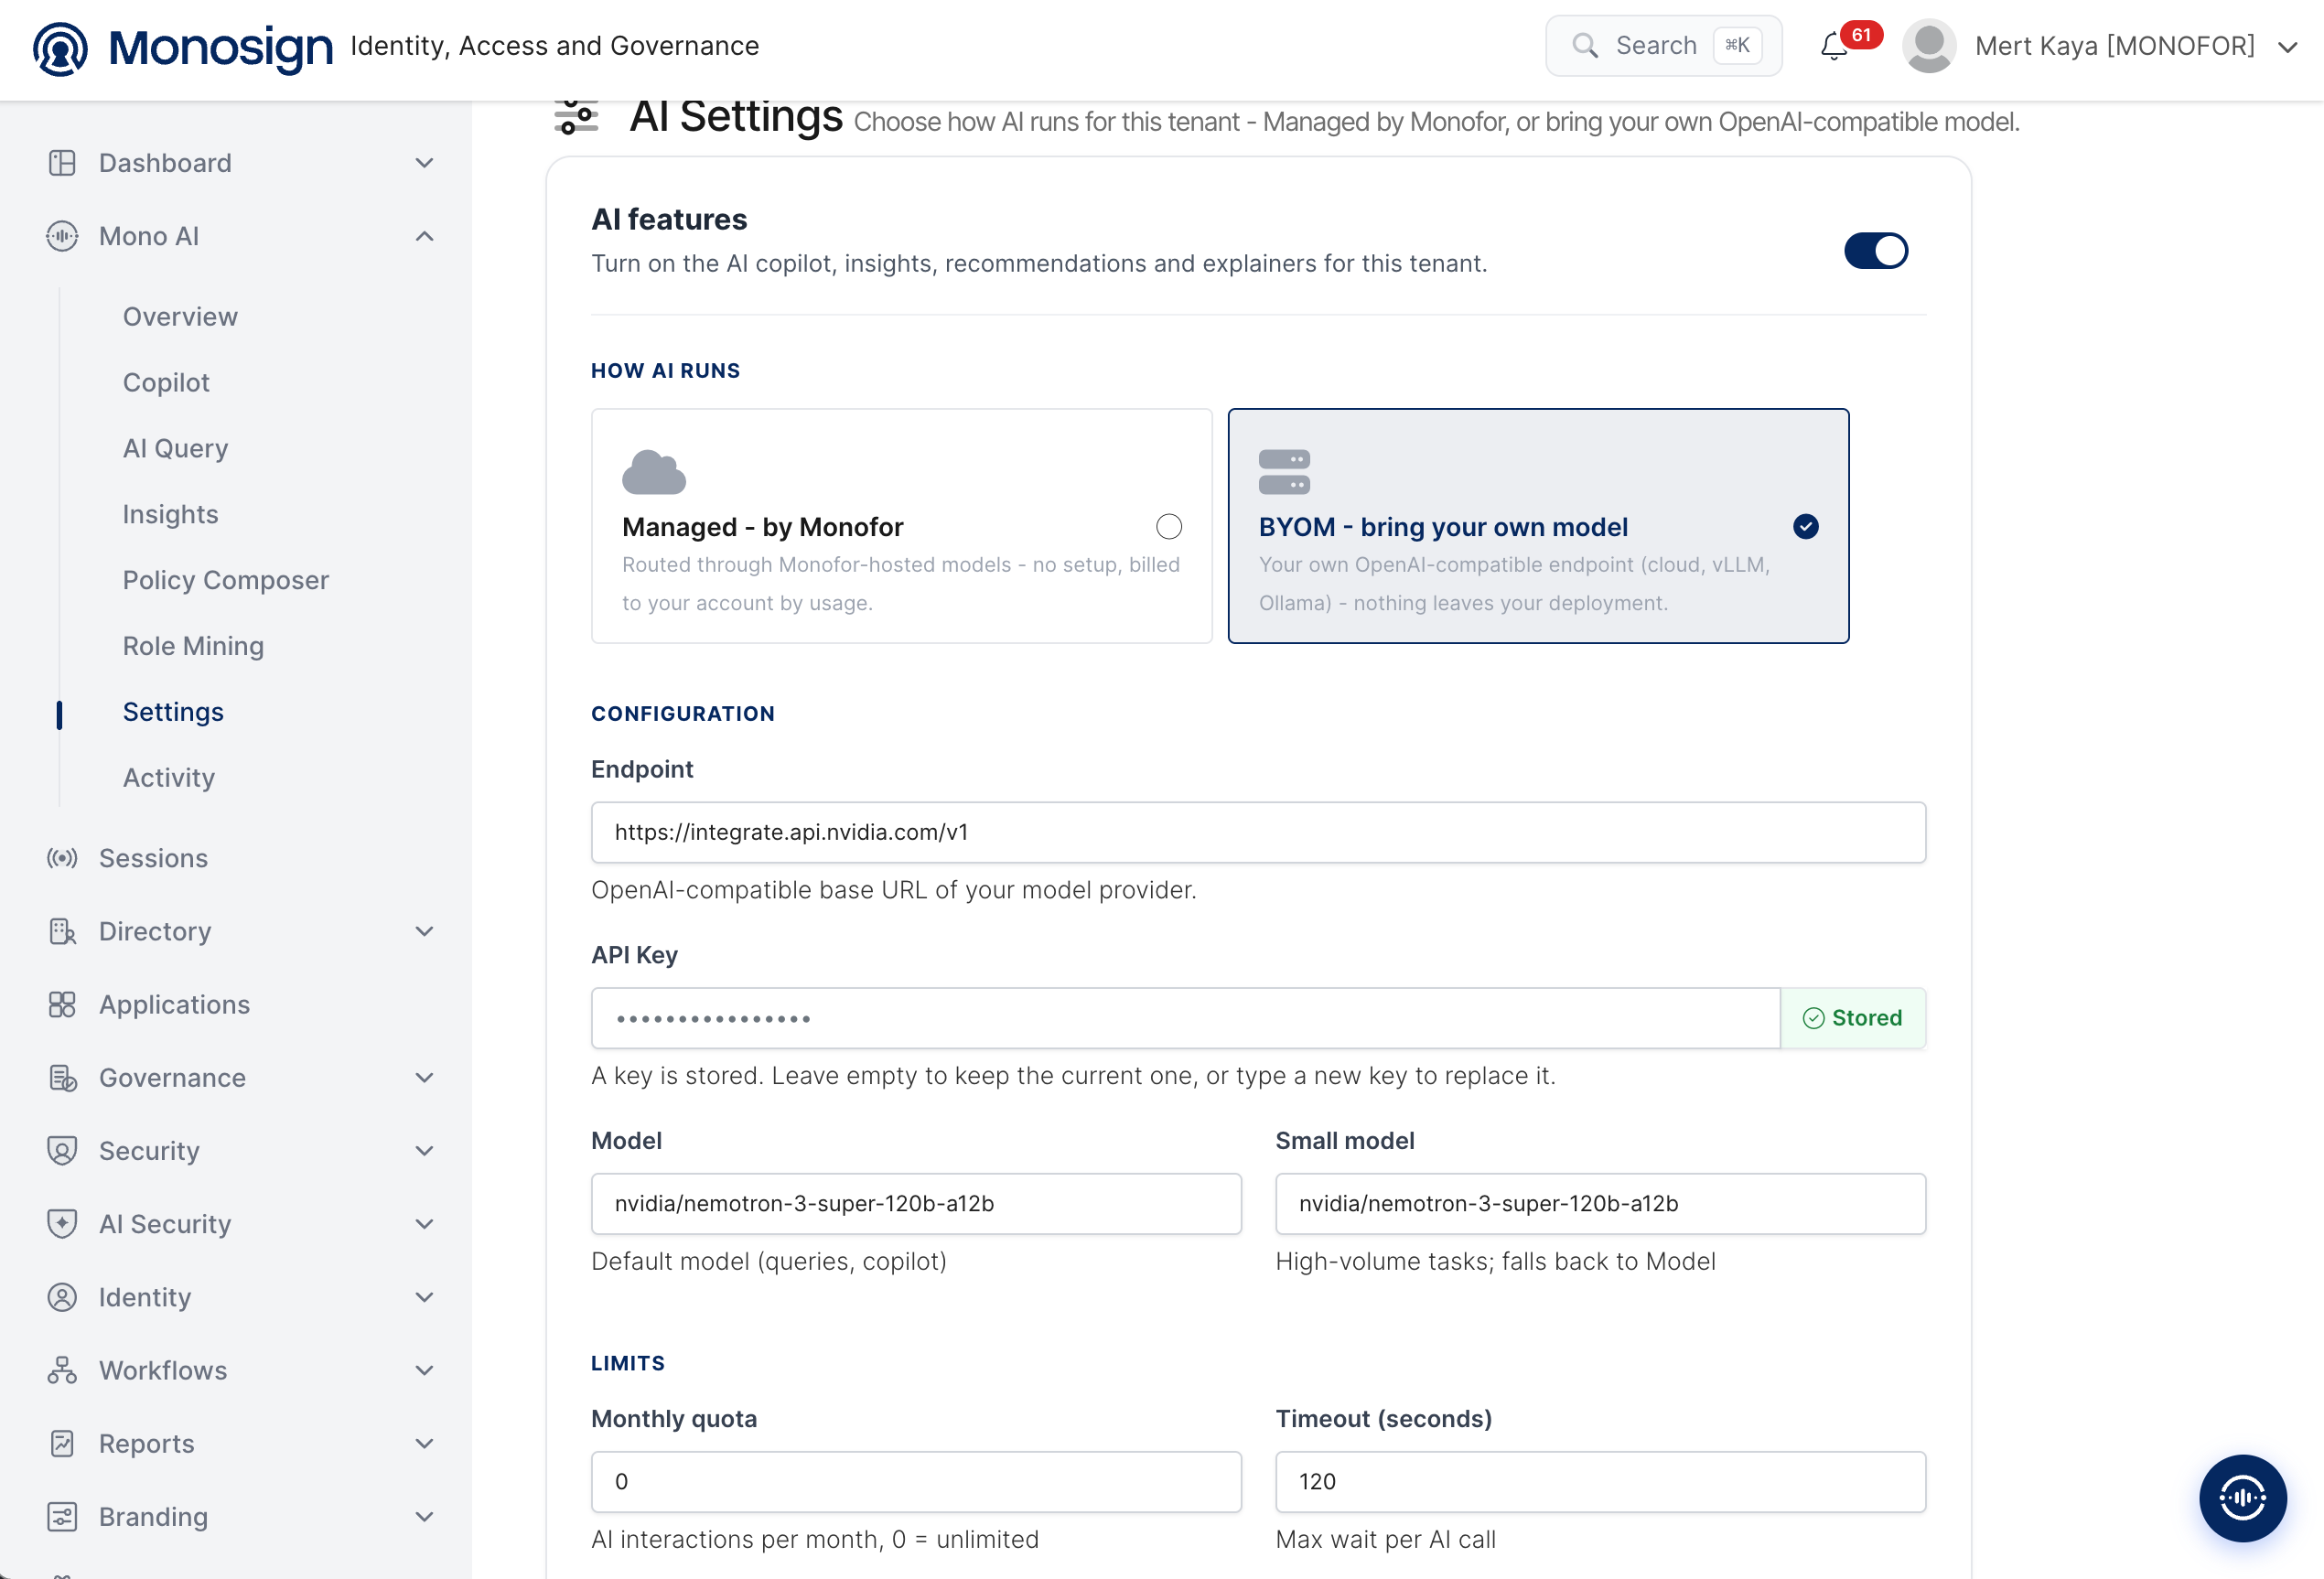The width and height of the screenshot is (2324, 1579).
Task: Click the Search box in header
Action: pos(1664,46)
